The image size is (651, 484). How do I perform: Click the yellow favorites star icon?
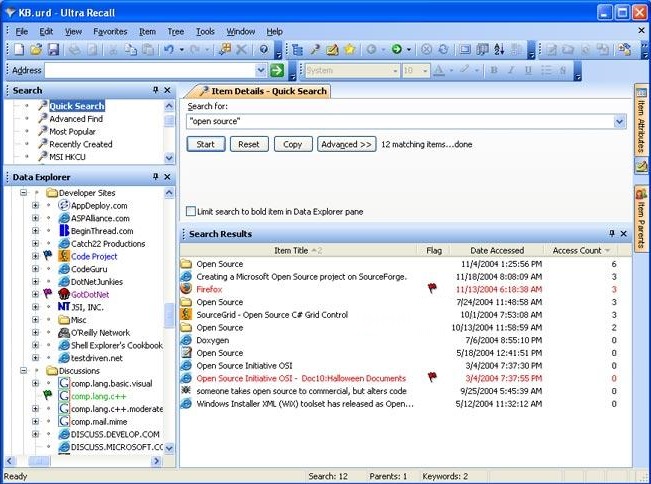tap(350, 50)
